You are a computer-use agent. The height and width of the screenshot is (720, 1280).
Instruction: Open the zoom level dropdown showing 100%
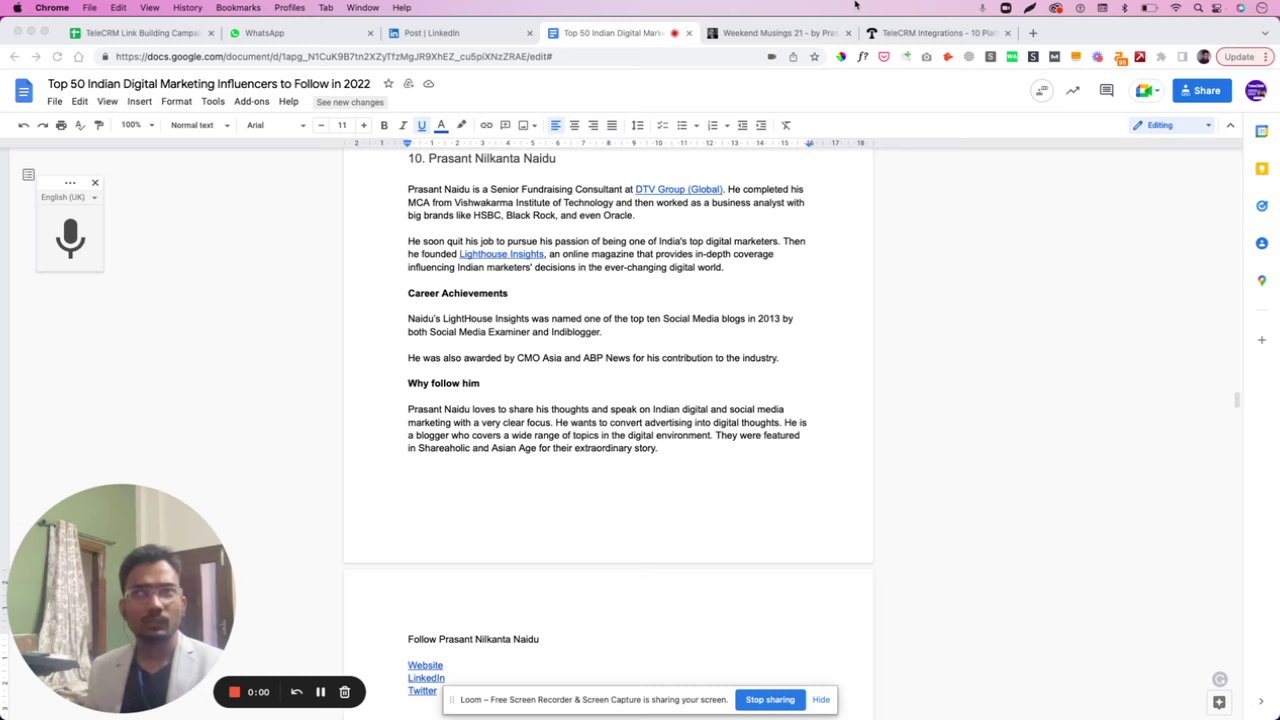tap(138, 125)
